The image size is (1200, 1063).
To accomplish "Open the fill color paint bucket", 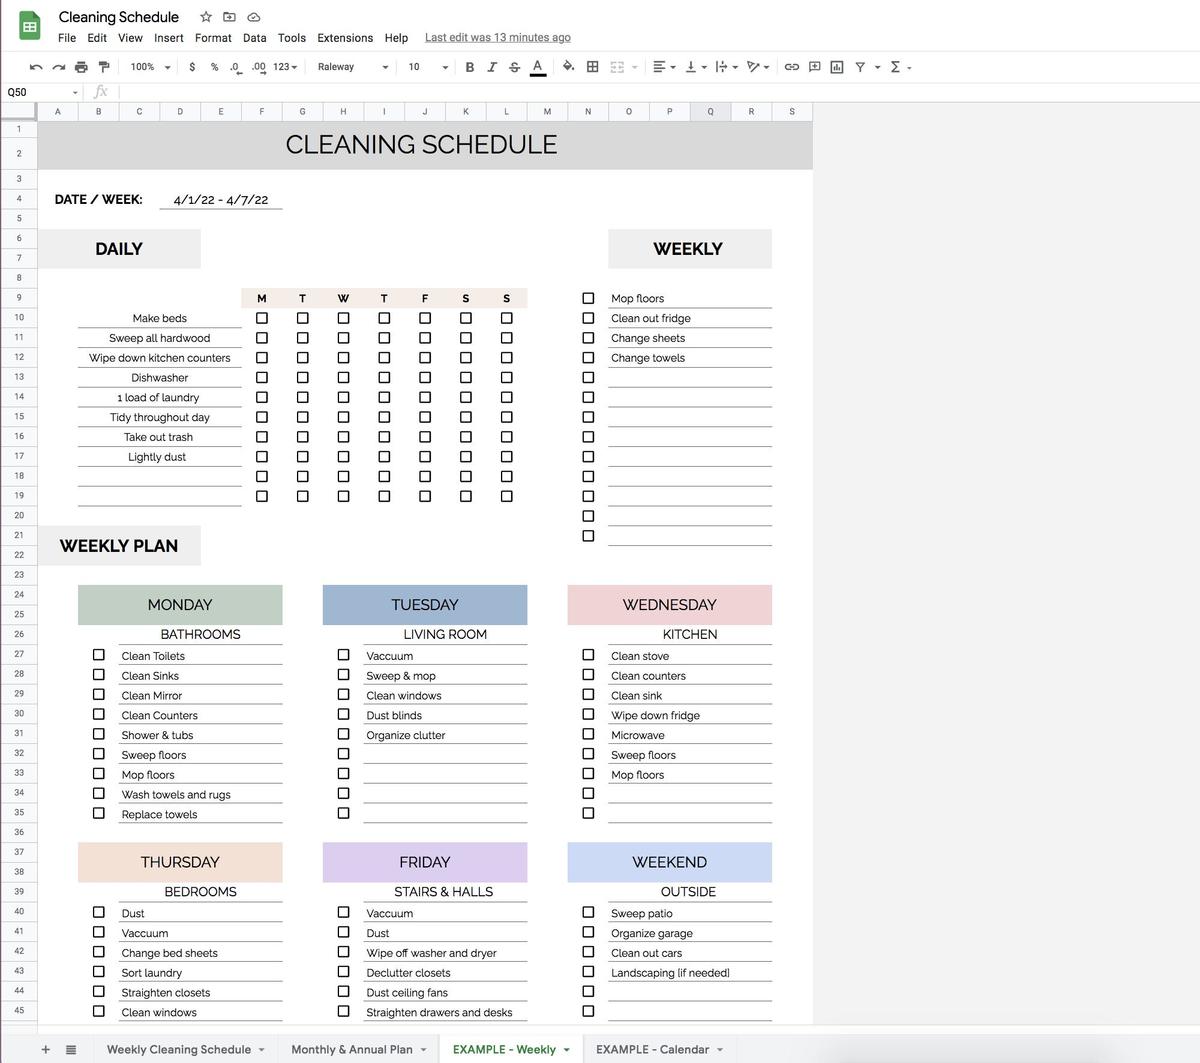I will point(568,67).
